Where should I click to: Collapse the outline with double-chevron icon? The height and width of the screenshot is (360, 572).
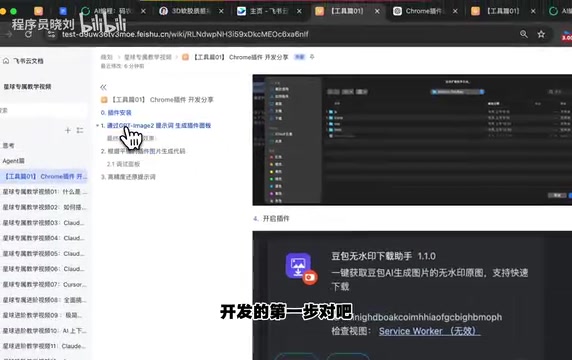pos(103,87)
